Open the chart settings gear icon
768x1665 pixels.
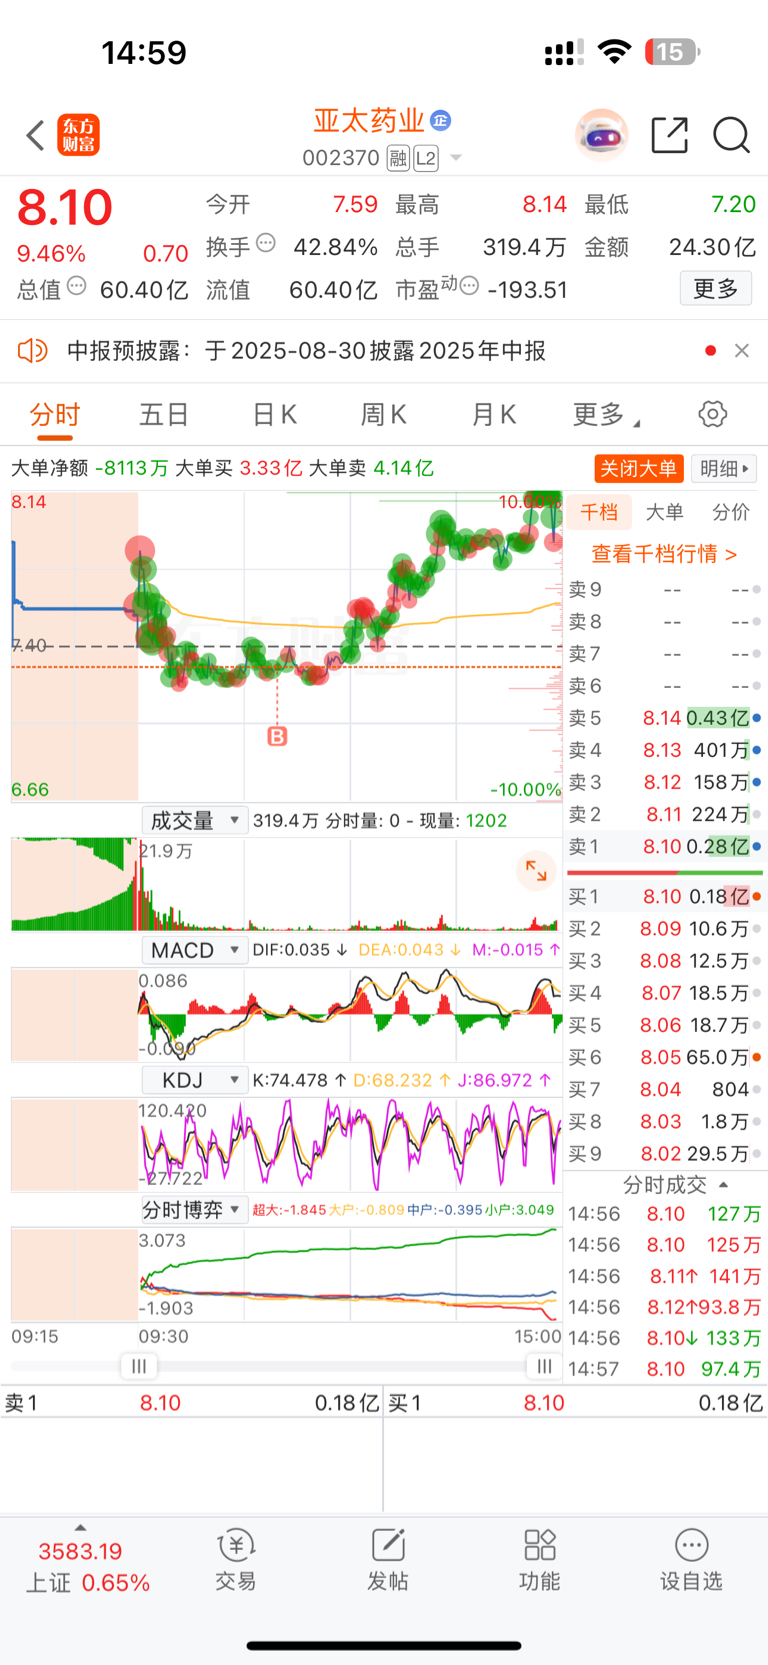[x=712, y=414]
